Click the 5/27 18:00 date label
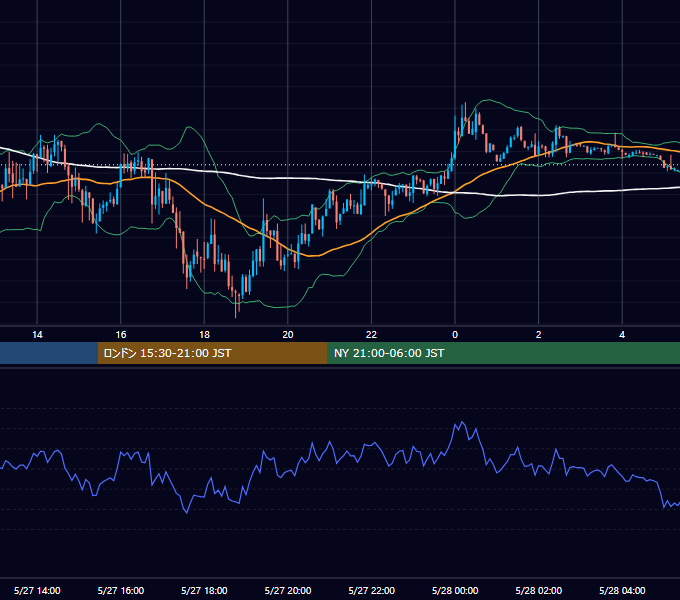 pos(204,590)
